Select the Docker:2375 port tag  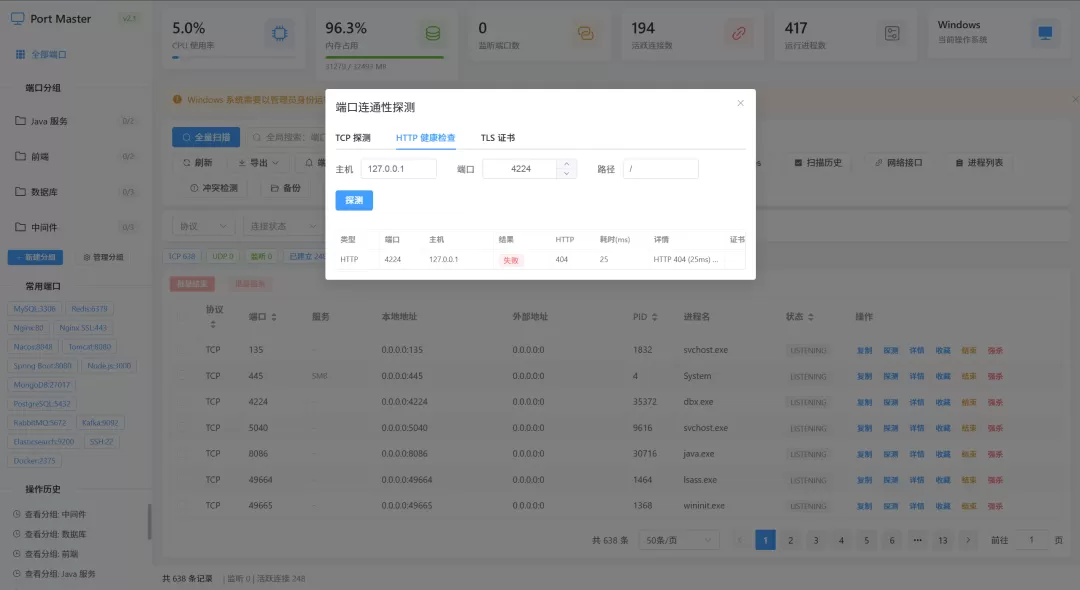34,461
